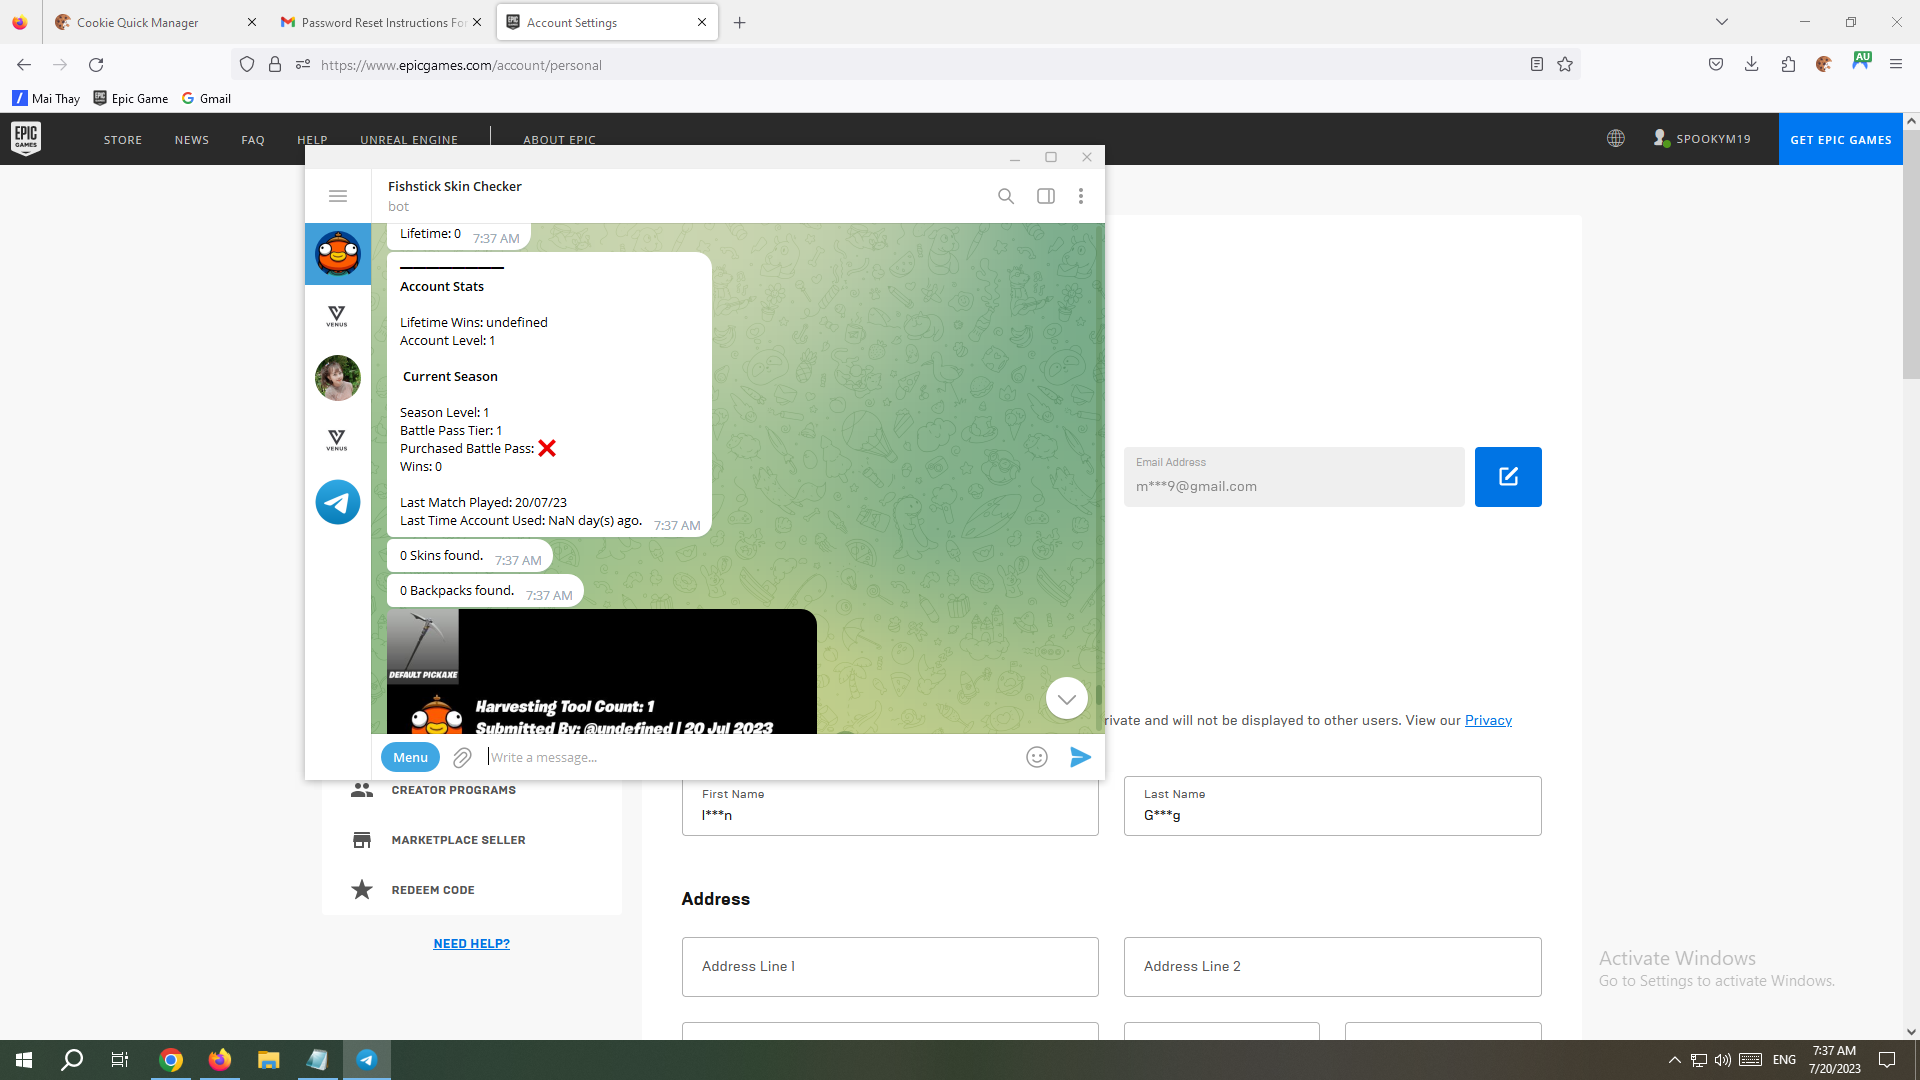Open SPOOKYM19 account menu
The height and width of the screenshot is (1080, 1920).
pos(1701,139)
